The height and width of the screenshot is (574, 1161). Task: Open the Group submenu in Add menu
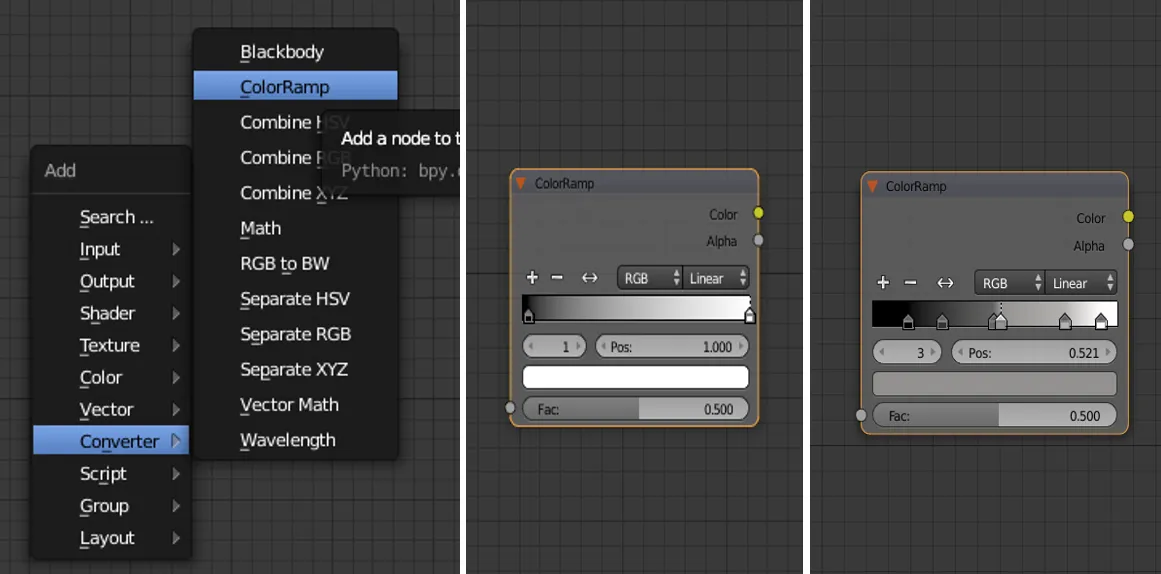pyautogui.click(x=111, y=506)
